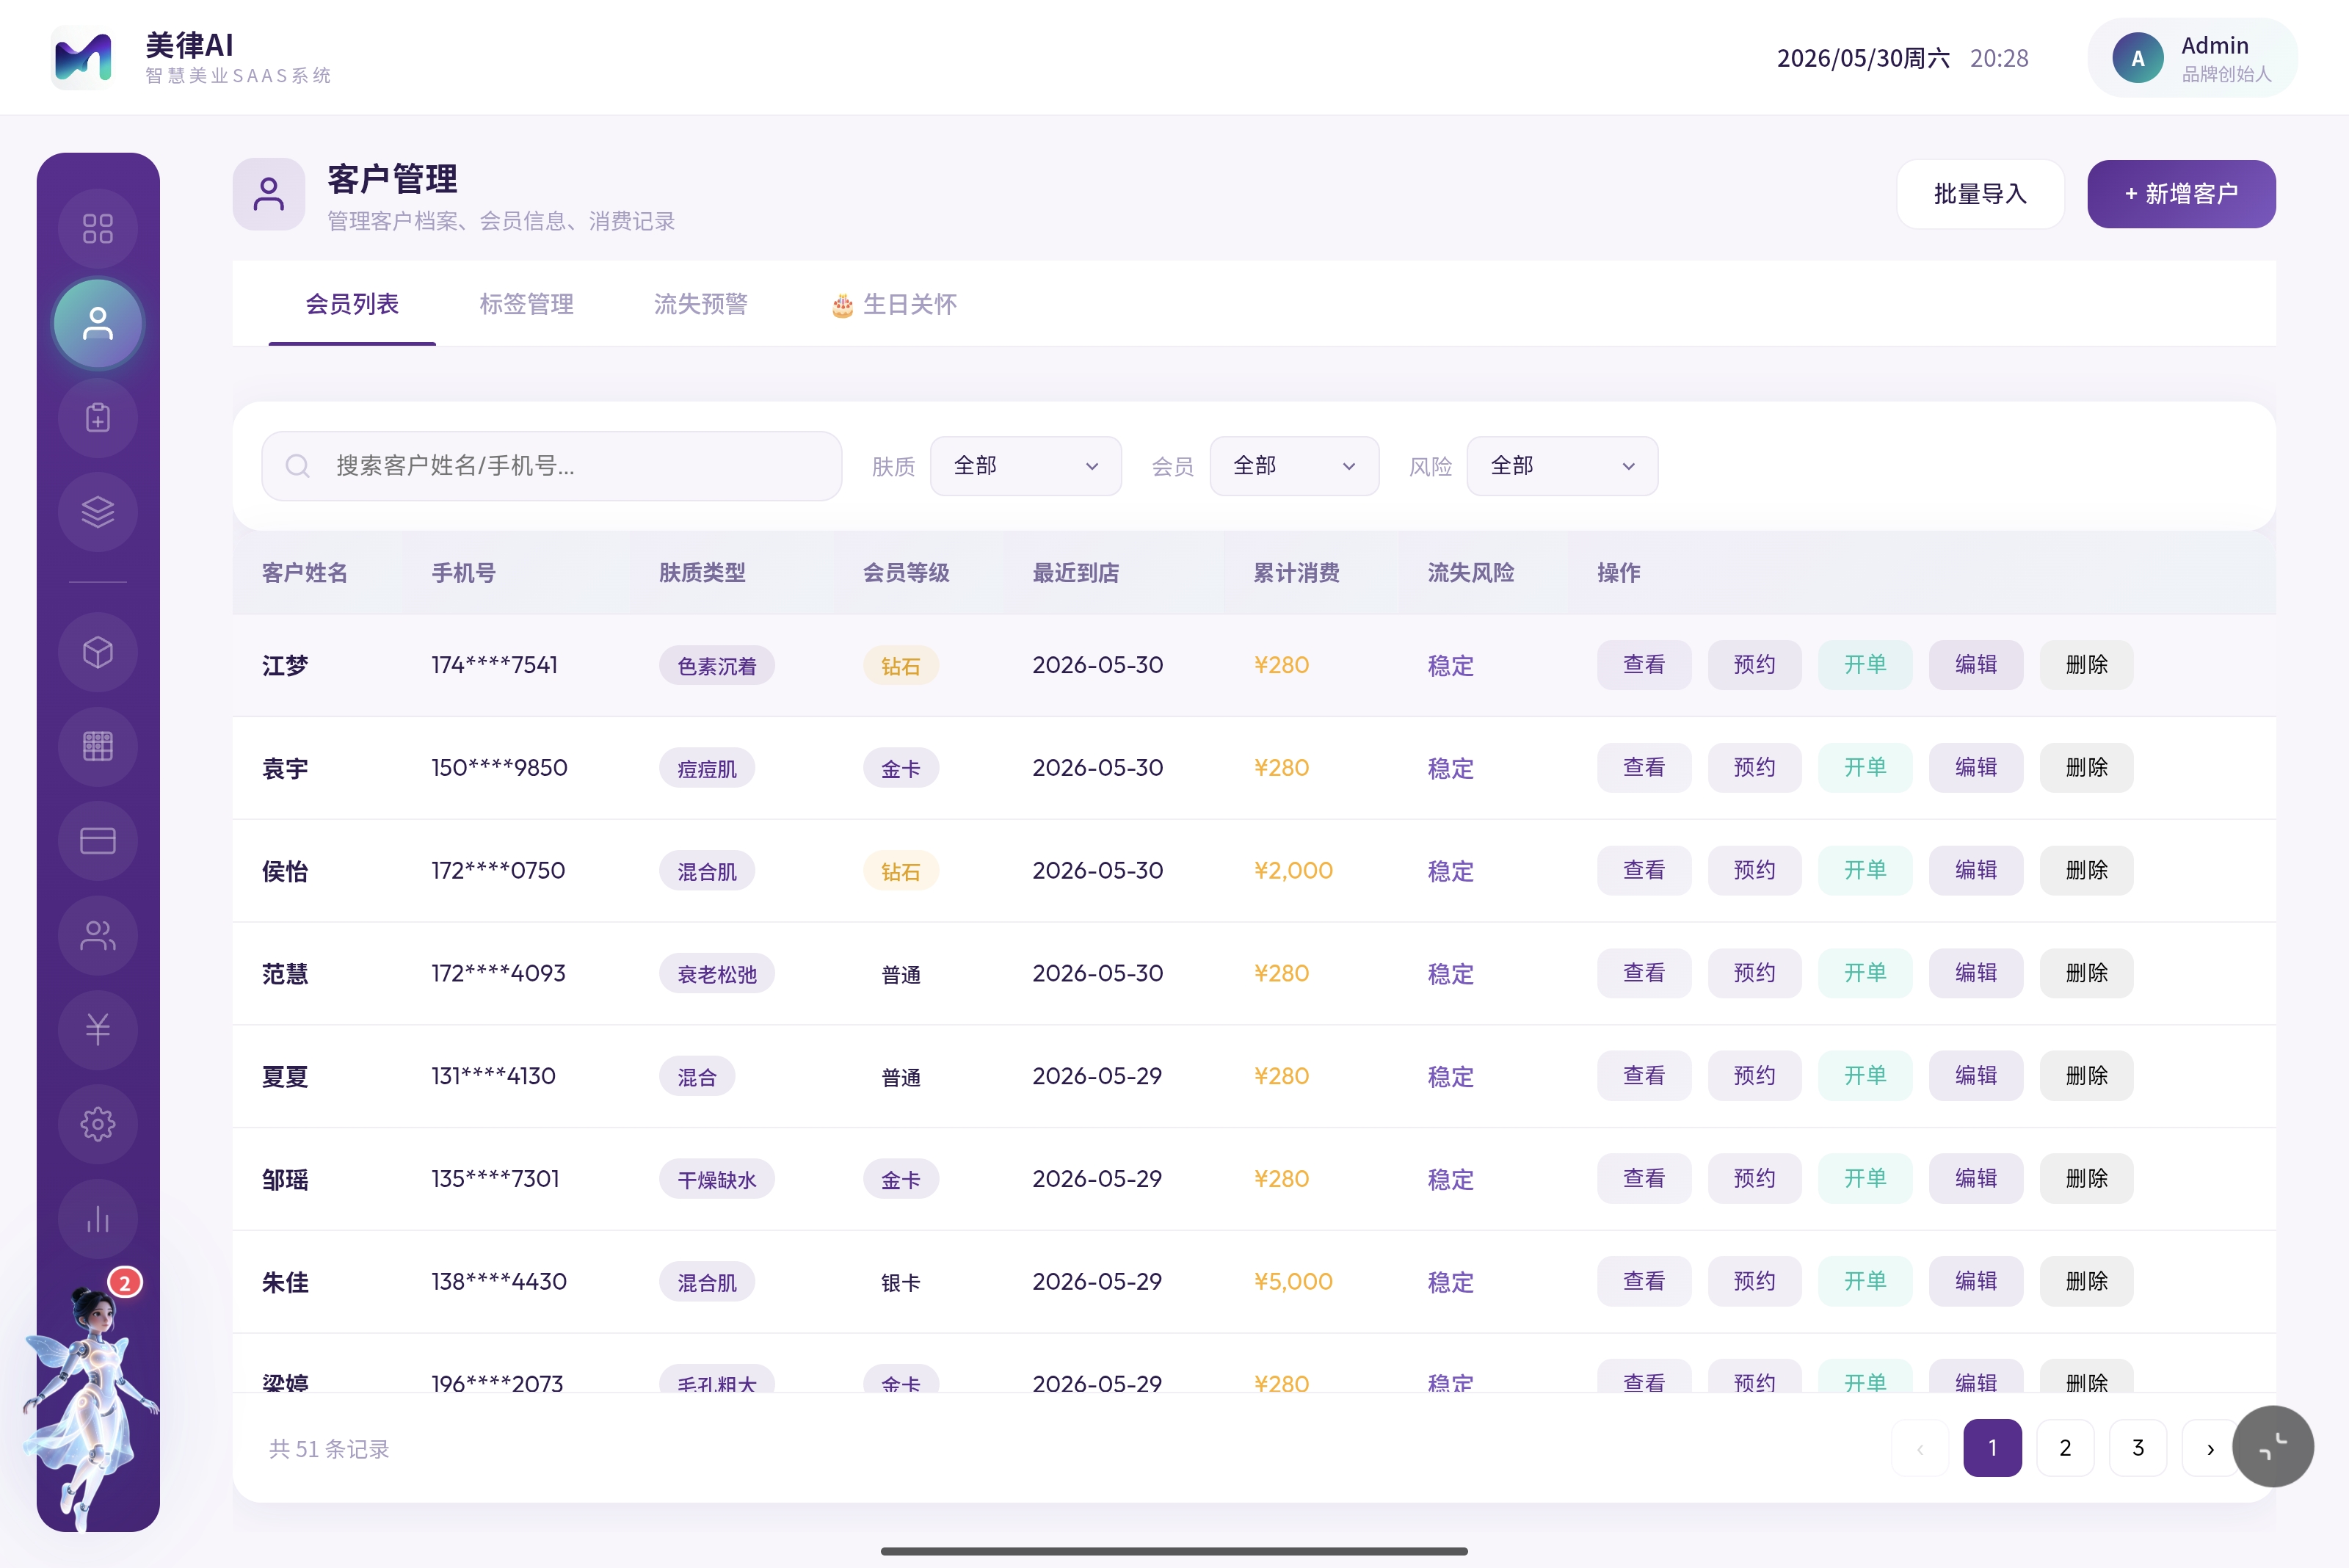Click customer name 邹瑶
The width and height of the screenshot is (2349, 1568).
click(285, 1180)
